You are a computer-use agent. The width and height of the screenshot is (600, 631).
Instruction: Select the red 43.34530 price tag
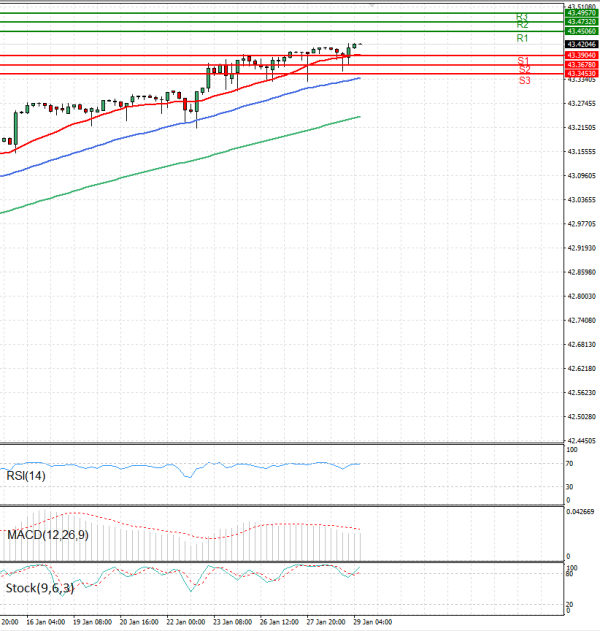click(x=581, y=73)
